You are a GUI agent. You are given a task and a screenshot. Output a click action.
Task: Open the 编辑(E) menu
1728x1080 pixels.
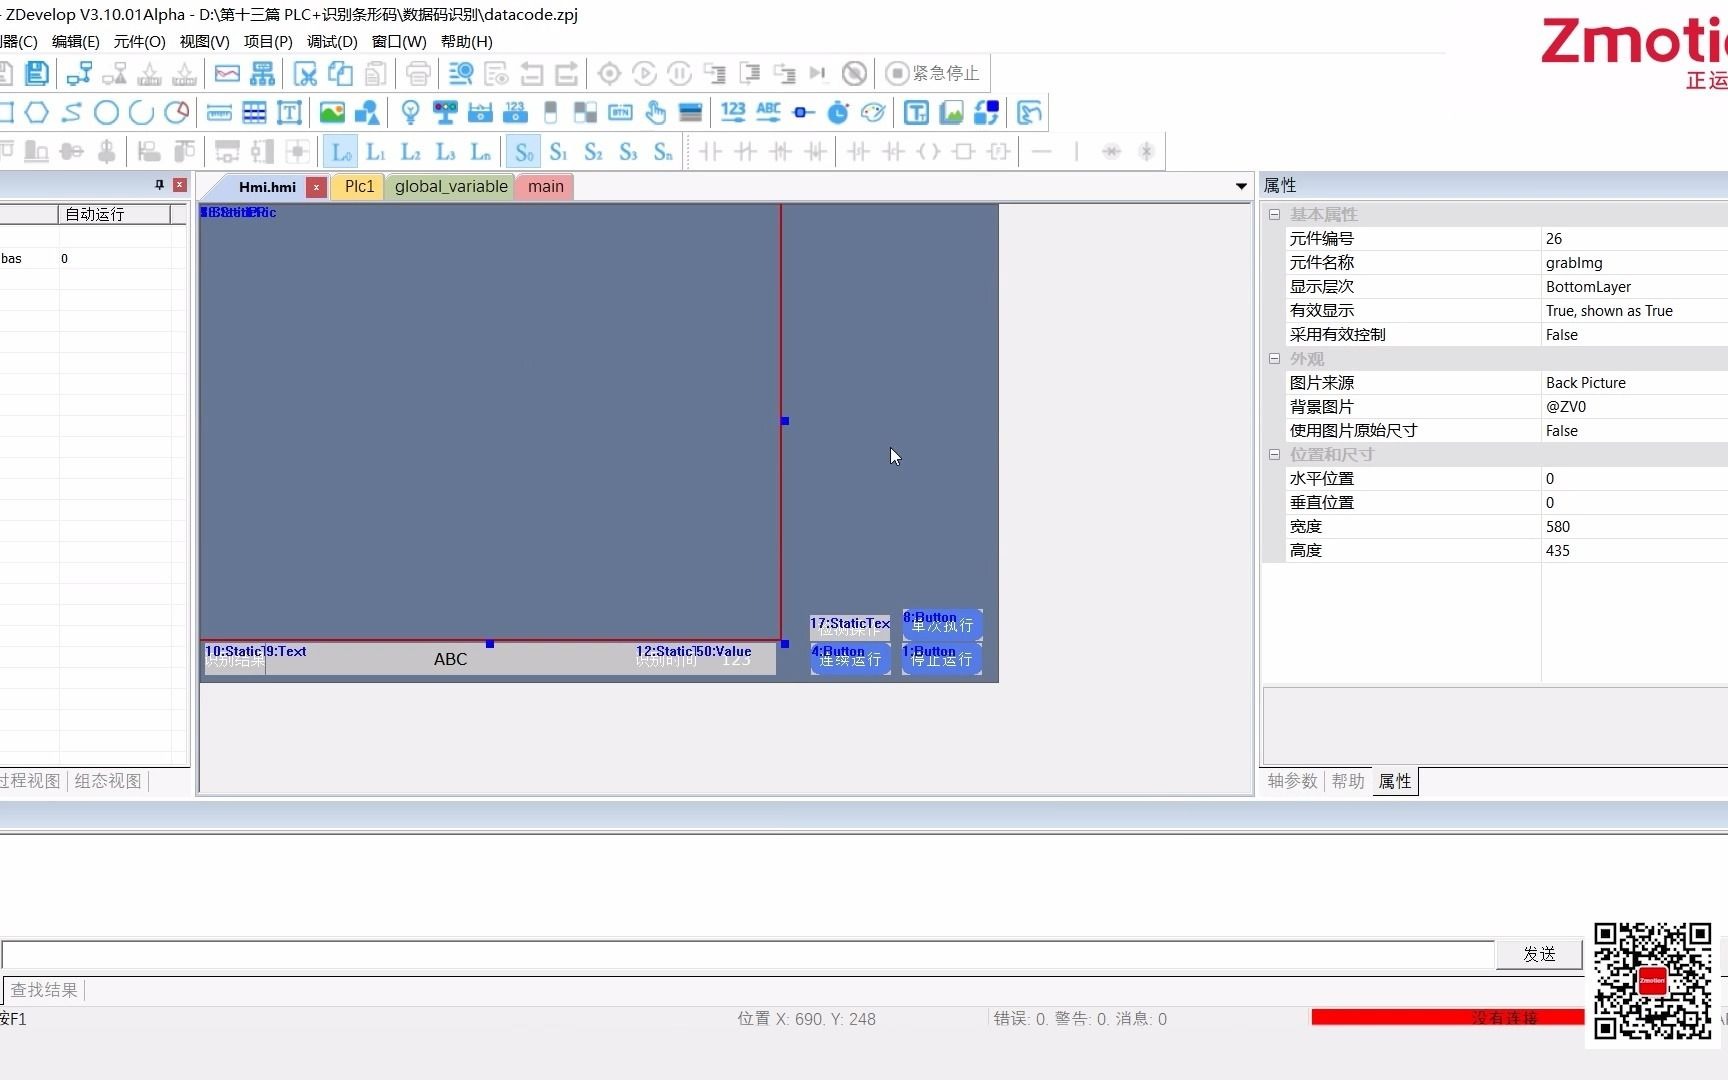pyautogui.click(x=76, y=41)
